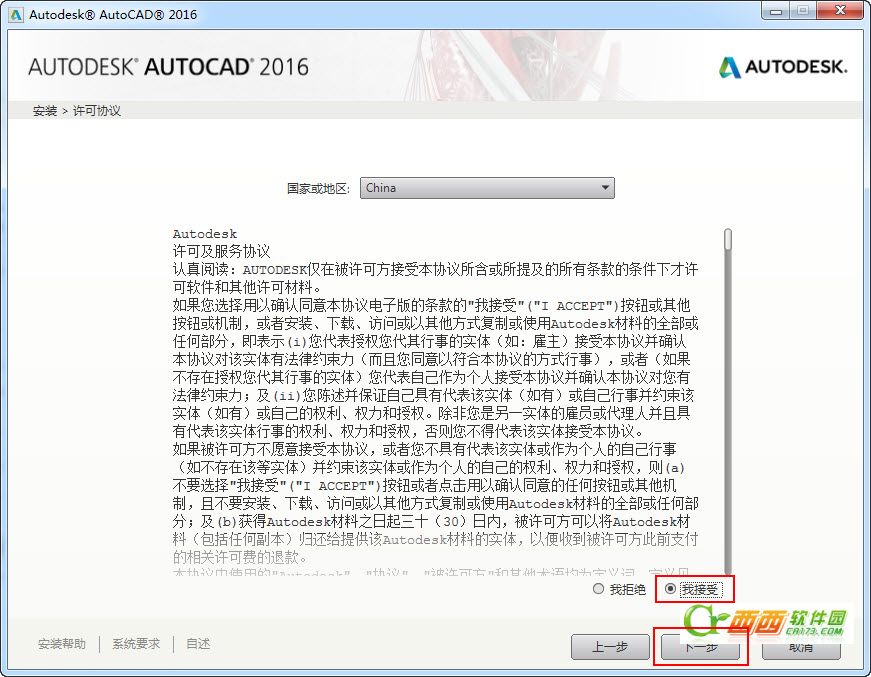Click the 'Autodesk' first line of the agreement
This screenshot has height=677, width=871.
pyautogui.click(x=204, y=234)
